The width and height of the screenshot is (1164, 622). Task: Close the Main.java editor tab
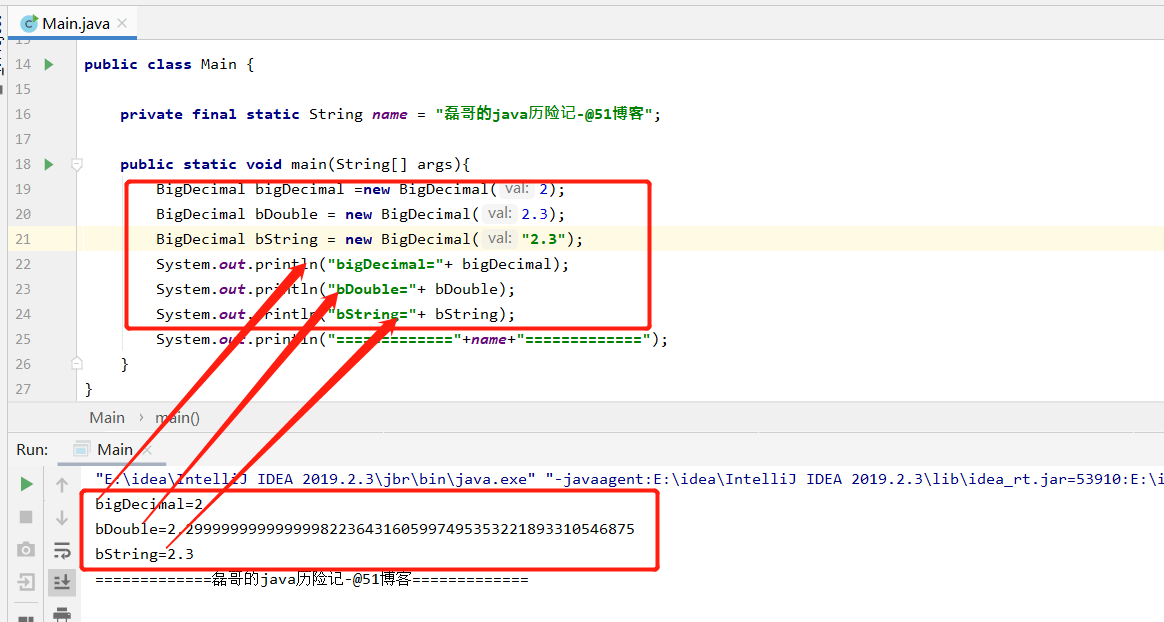point(122,23)
